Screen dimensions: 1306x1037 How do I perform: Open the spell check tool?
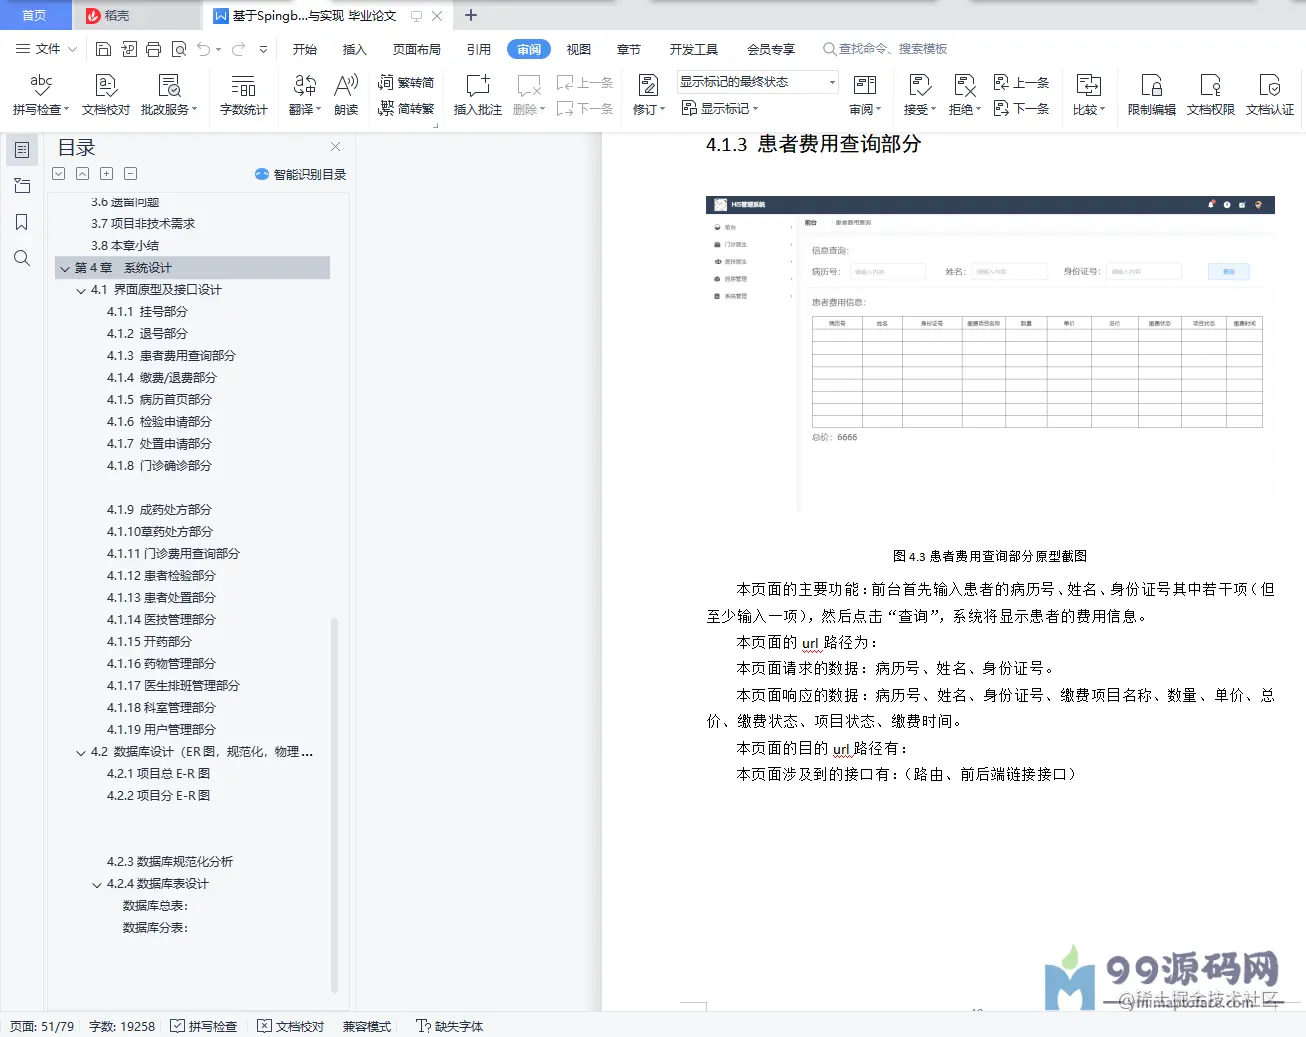(x=40, y=94)
